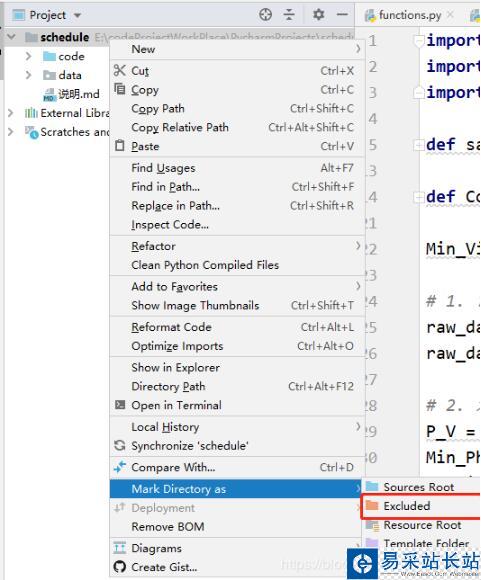Expand External Libraries node
Viewport: 481px width, 580px height.
point(11,113)
